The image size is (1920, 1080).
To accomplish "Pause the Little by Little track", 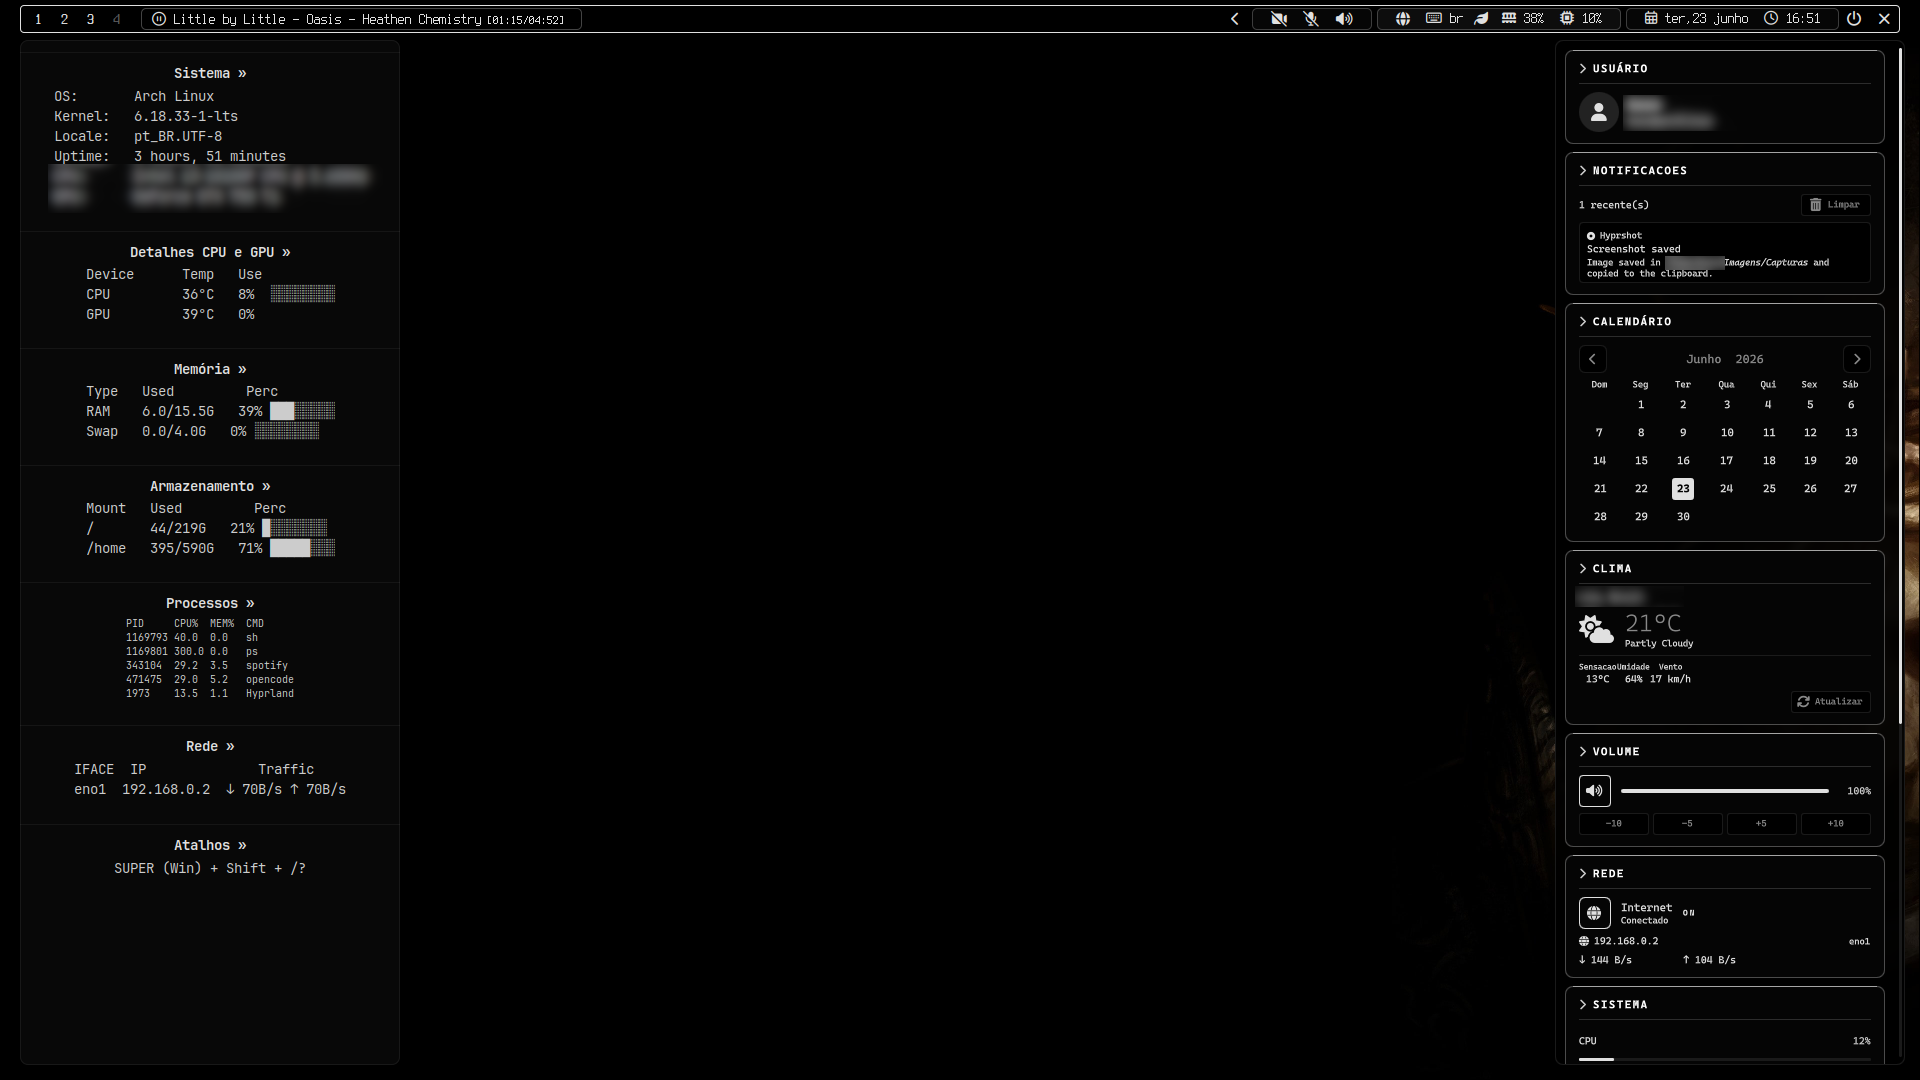I will point(159,19).
